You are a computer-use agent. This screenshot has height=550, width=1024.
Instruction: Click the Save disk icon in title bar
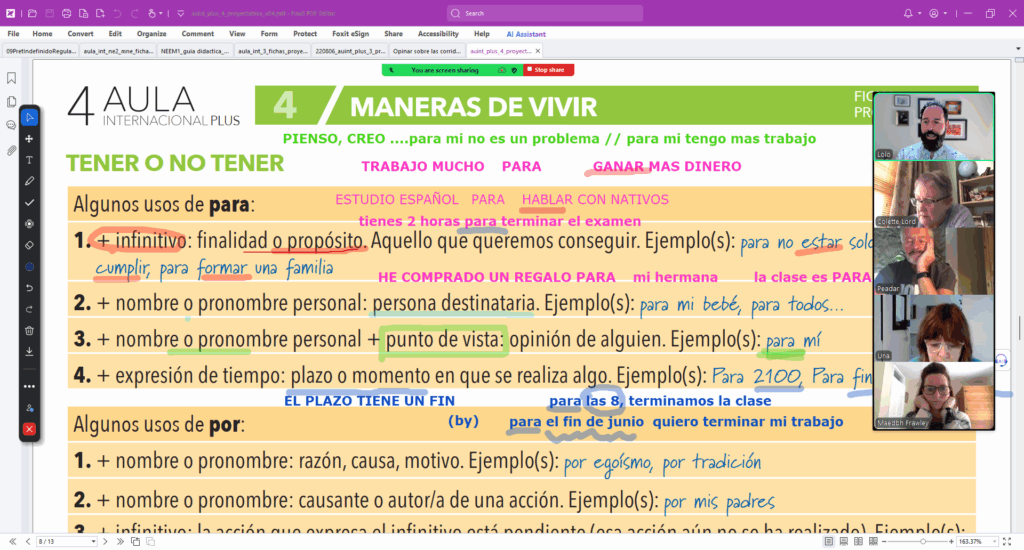tap(50, 13)
